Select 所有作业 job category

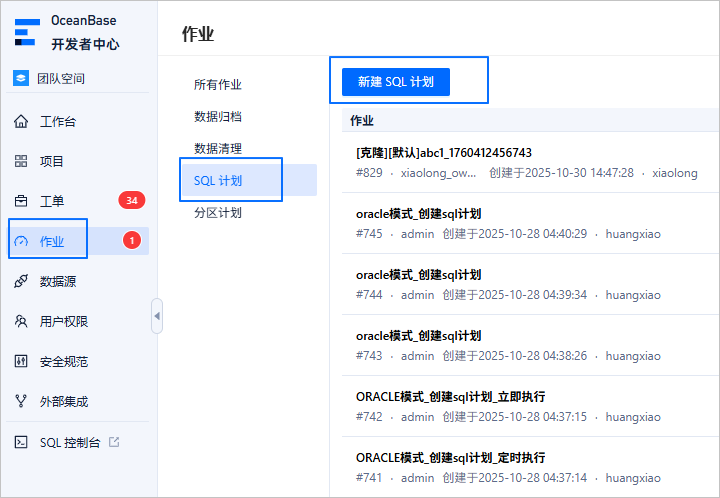pyautogui.click(x=218, y=84)
